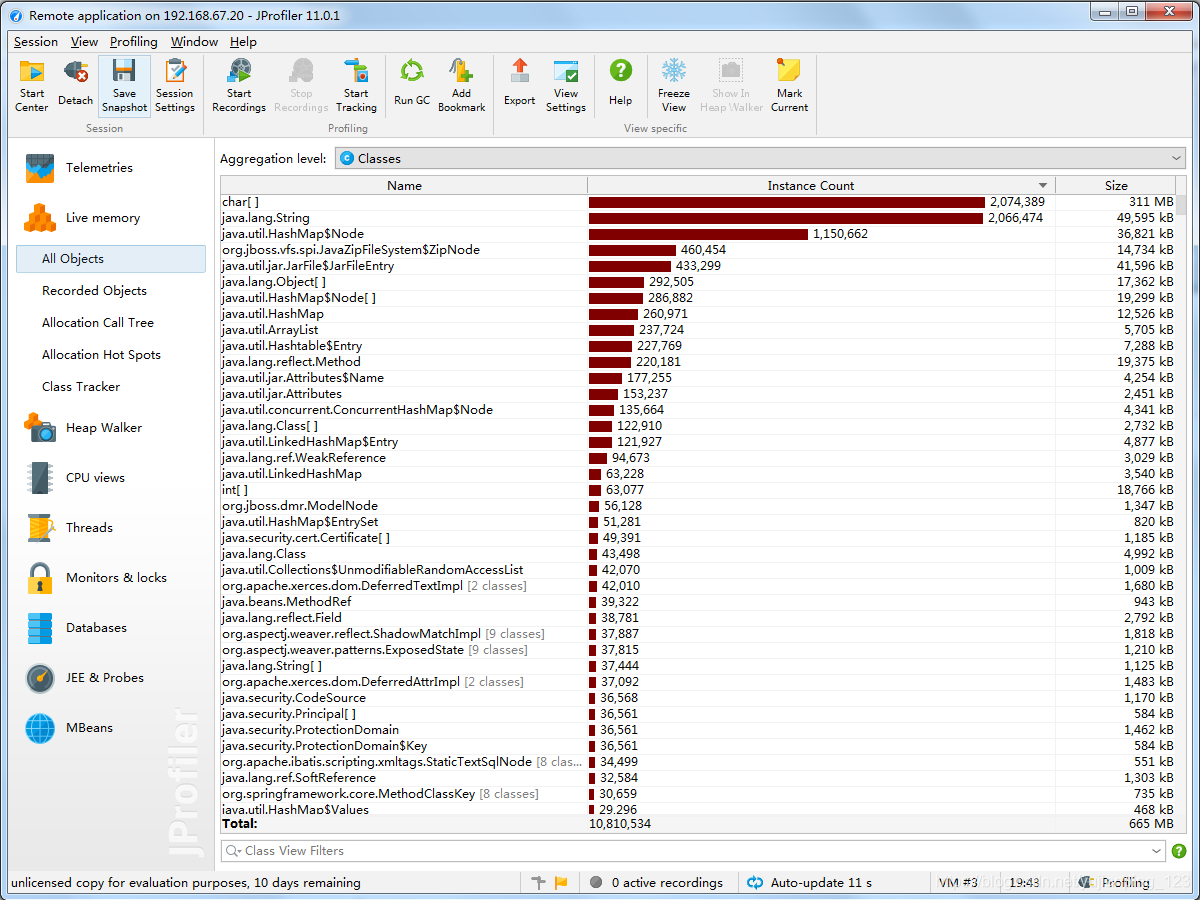
Task: Select java.util.HashMap$Node row
Action: click(x=698, y=234)
